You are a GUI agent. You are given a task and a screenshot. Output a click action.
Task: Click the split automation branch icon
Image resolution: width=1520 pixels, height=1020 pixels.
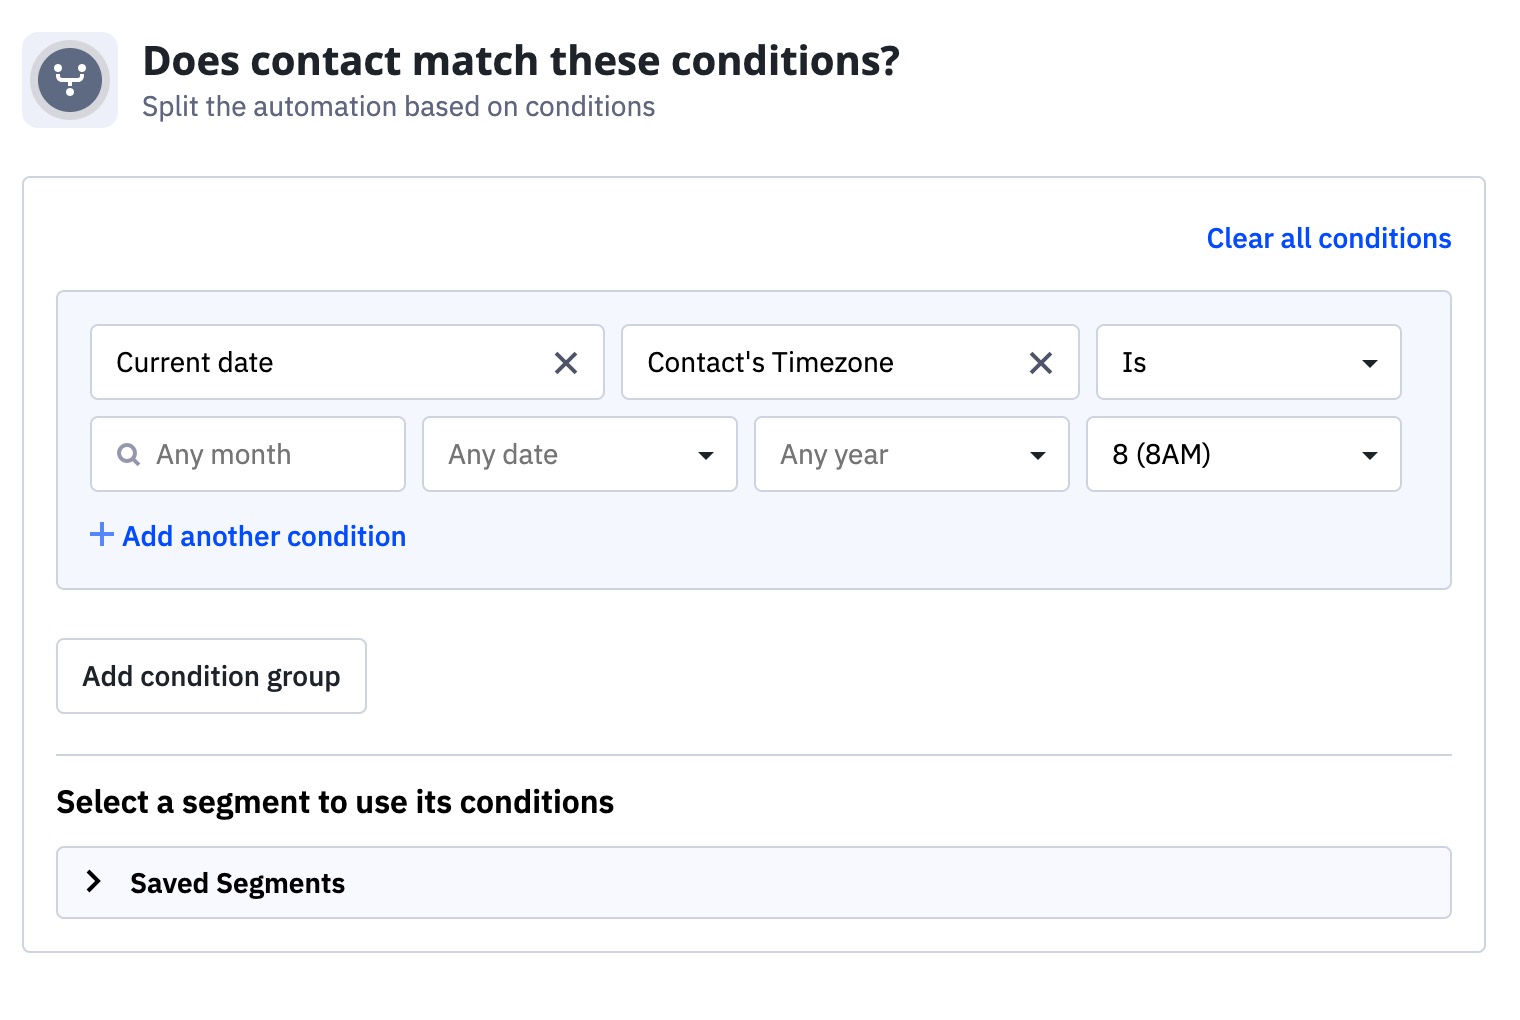(x=70, y=80)
